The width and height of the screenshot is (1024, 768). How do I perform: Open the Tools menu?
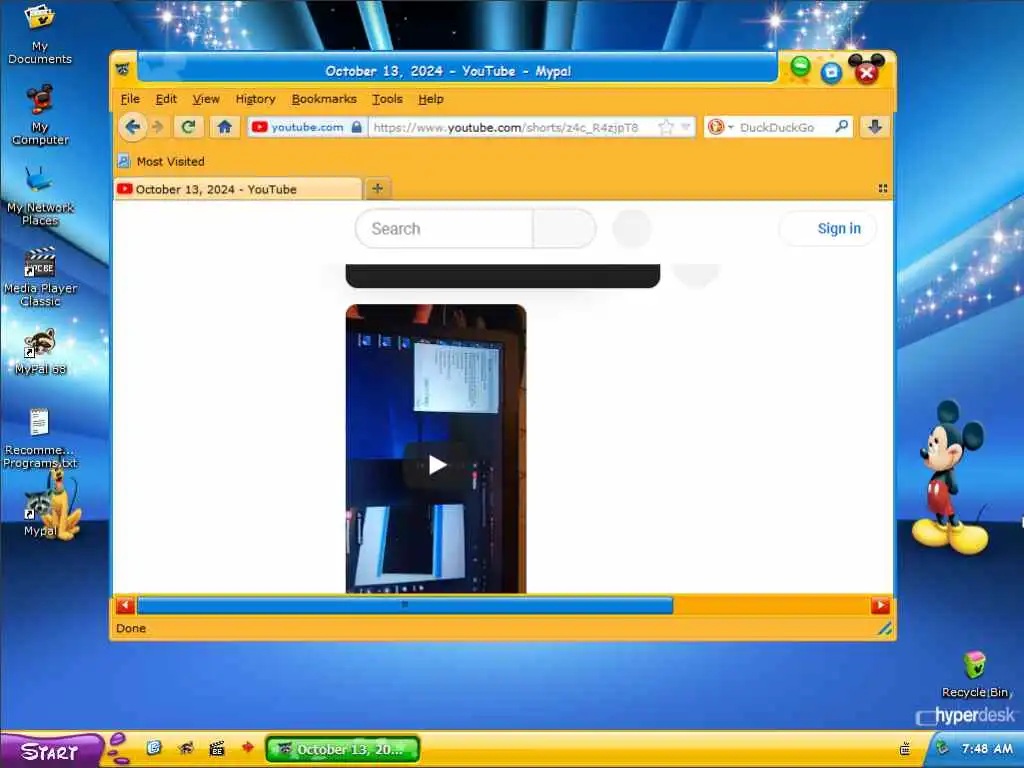pos(387,99)
